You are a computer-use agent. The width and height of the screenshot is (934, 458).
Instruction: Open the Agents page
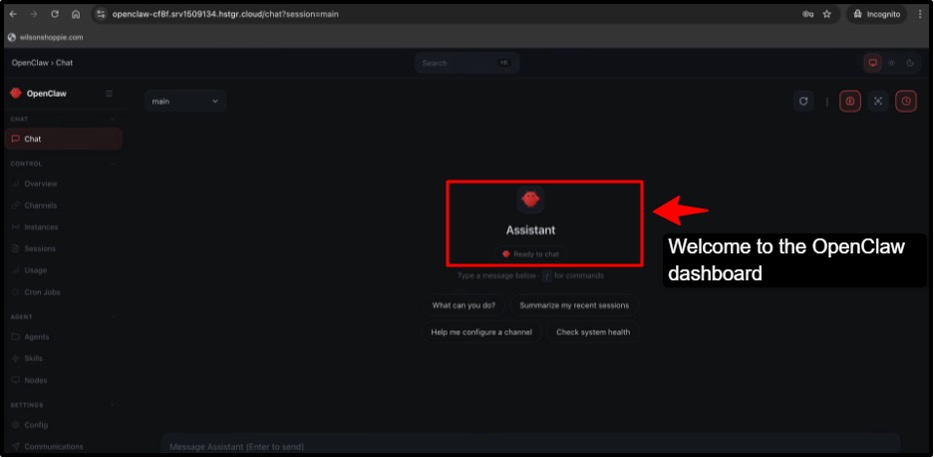(36, 337)
